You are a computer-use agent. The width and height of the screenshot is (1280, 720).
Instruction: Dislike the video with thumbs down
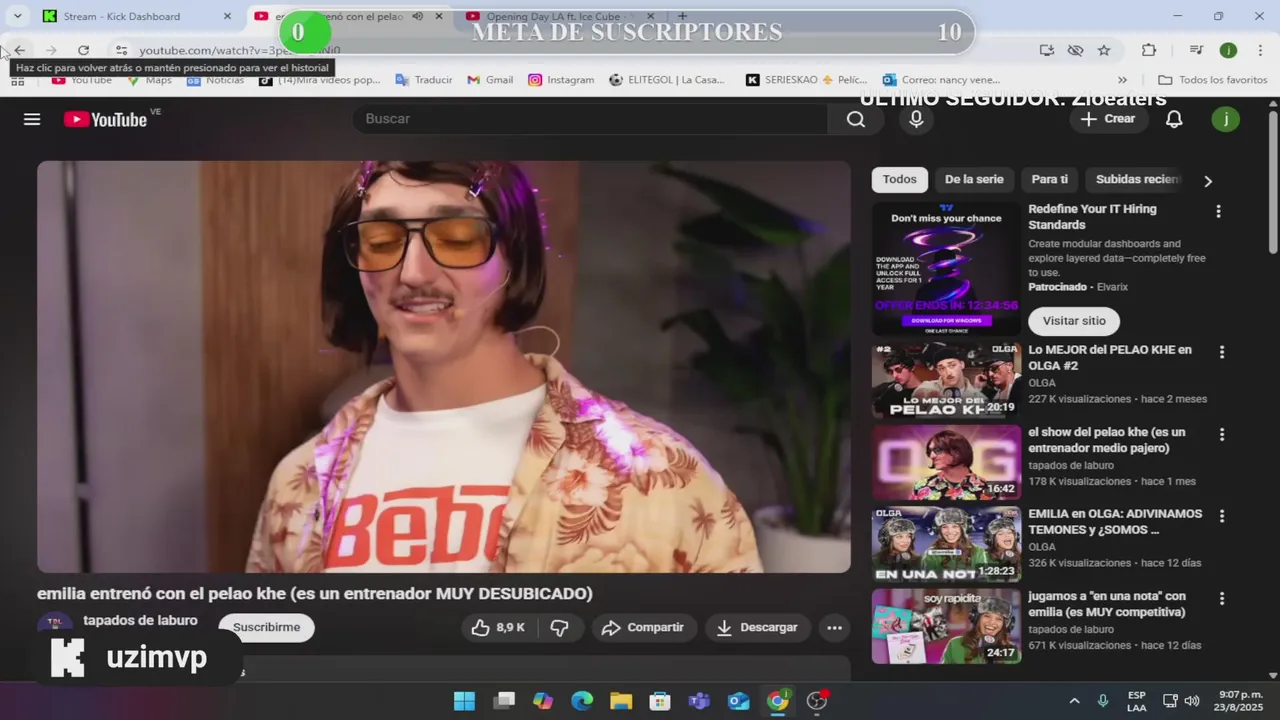click(560, 627)
